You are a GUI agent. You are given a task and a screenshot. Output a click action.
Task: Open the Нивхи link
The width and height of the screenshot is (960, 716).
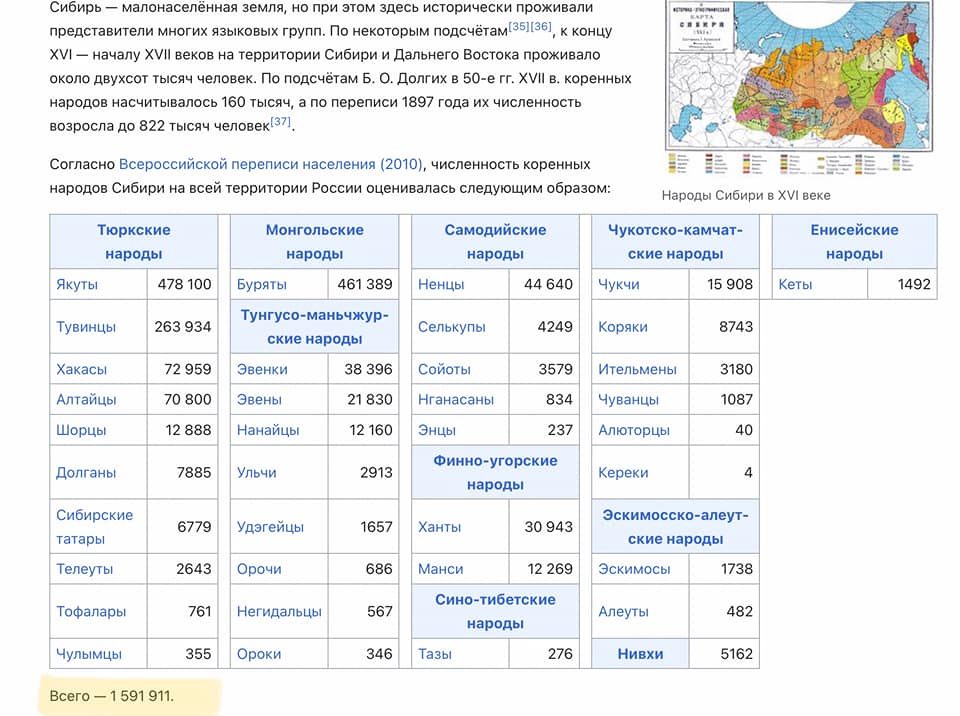640,654
